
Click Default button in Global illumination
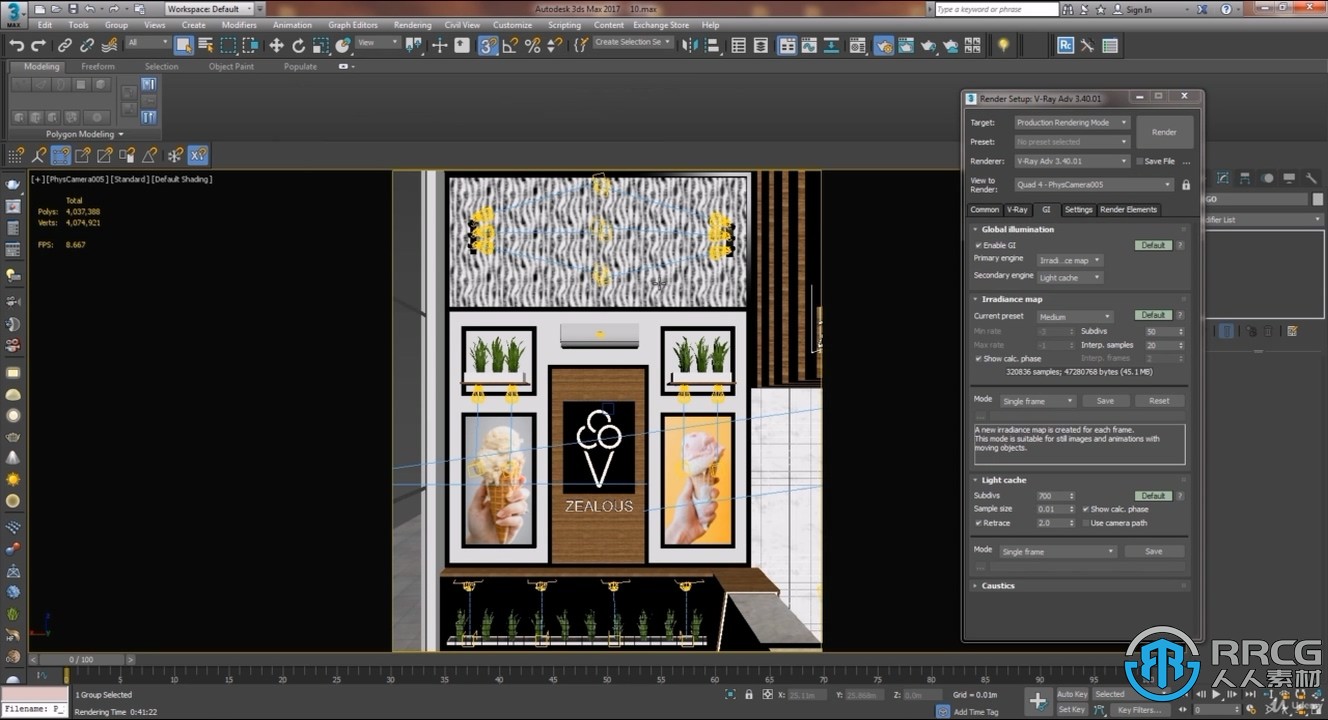tap(1154, 245)
